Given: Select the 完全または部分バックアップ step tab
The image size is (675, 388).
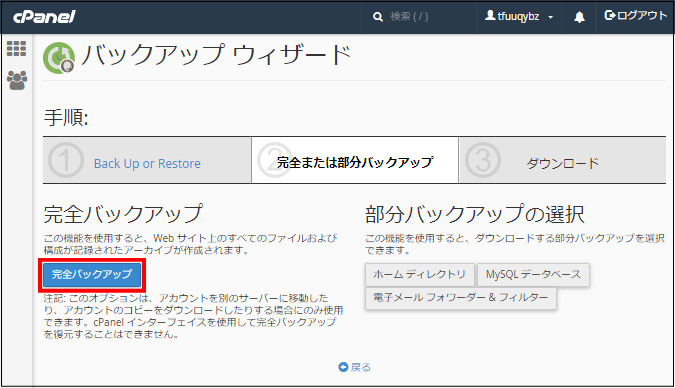Looking at the screenshot, I should 355,161.
